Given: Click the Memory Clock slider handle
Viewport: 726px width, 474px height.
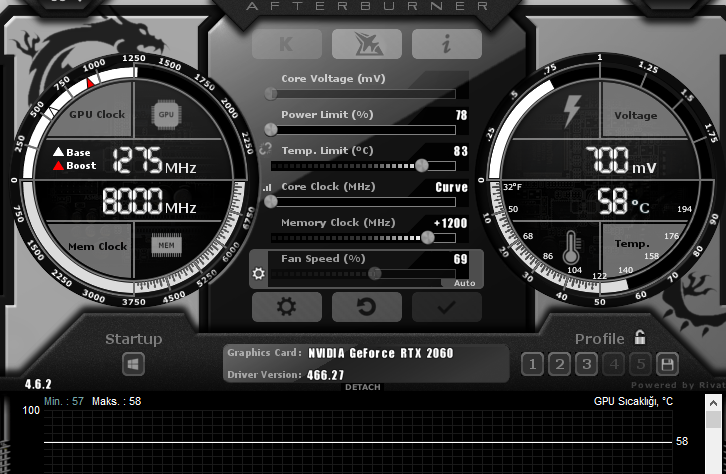Looking at the screenshot, I should tap(427, 238).
